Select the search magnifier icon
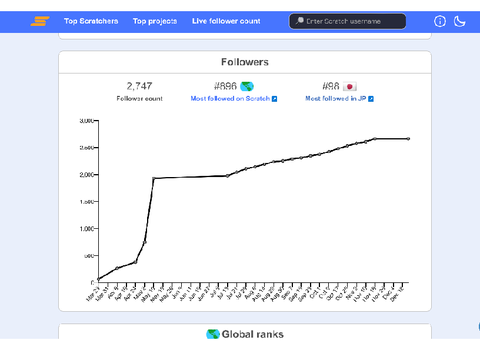This screenshot has height=360, width=480. point(300,21)
